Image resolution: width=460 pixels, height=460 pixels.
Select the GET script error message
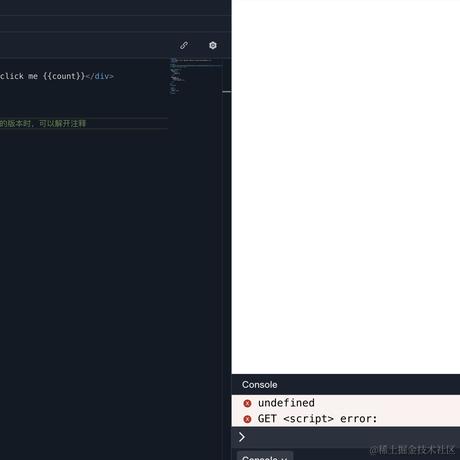click(x=317, y=419)
